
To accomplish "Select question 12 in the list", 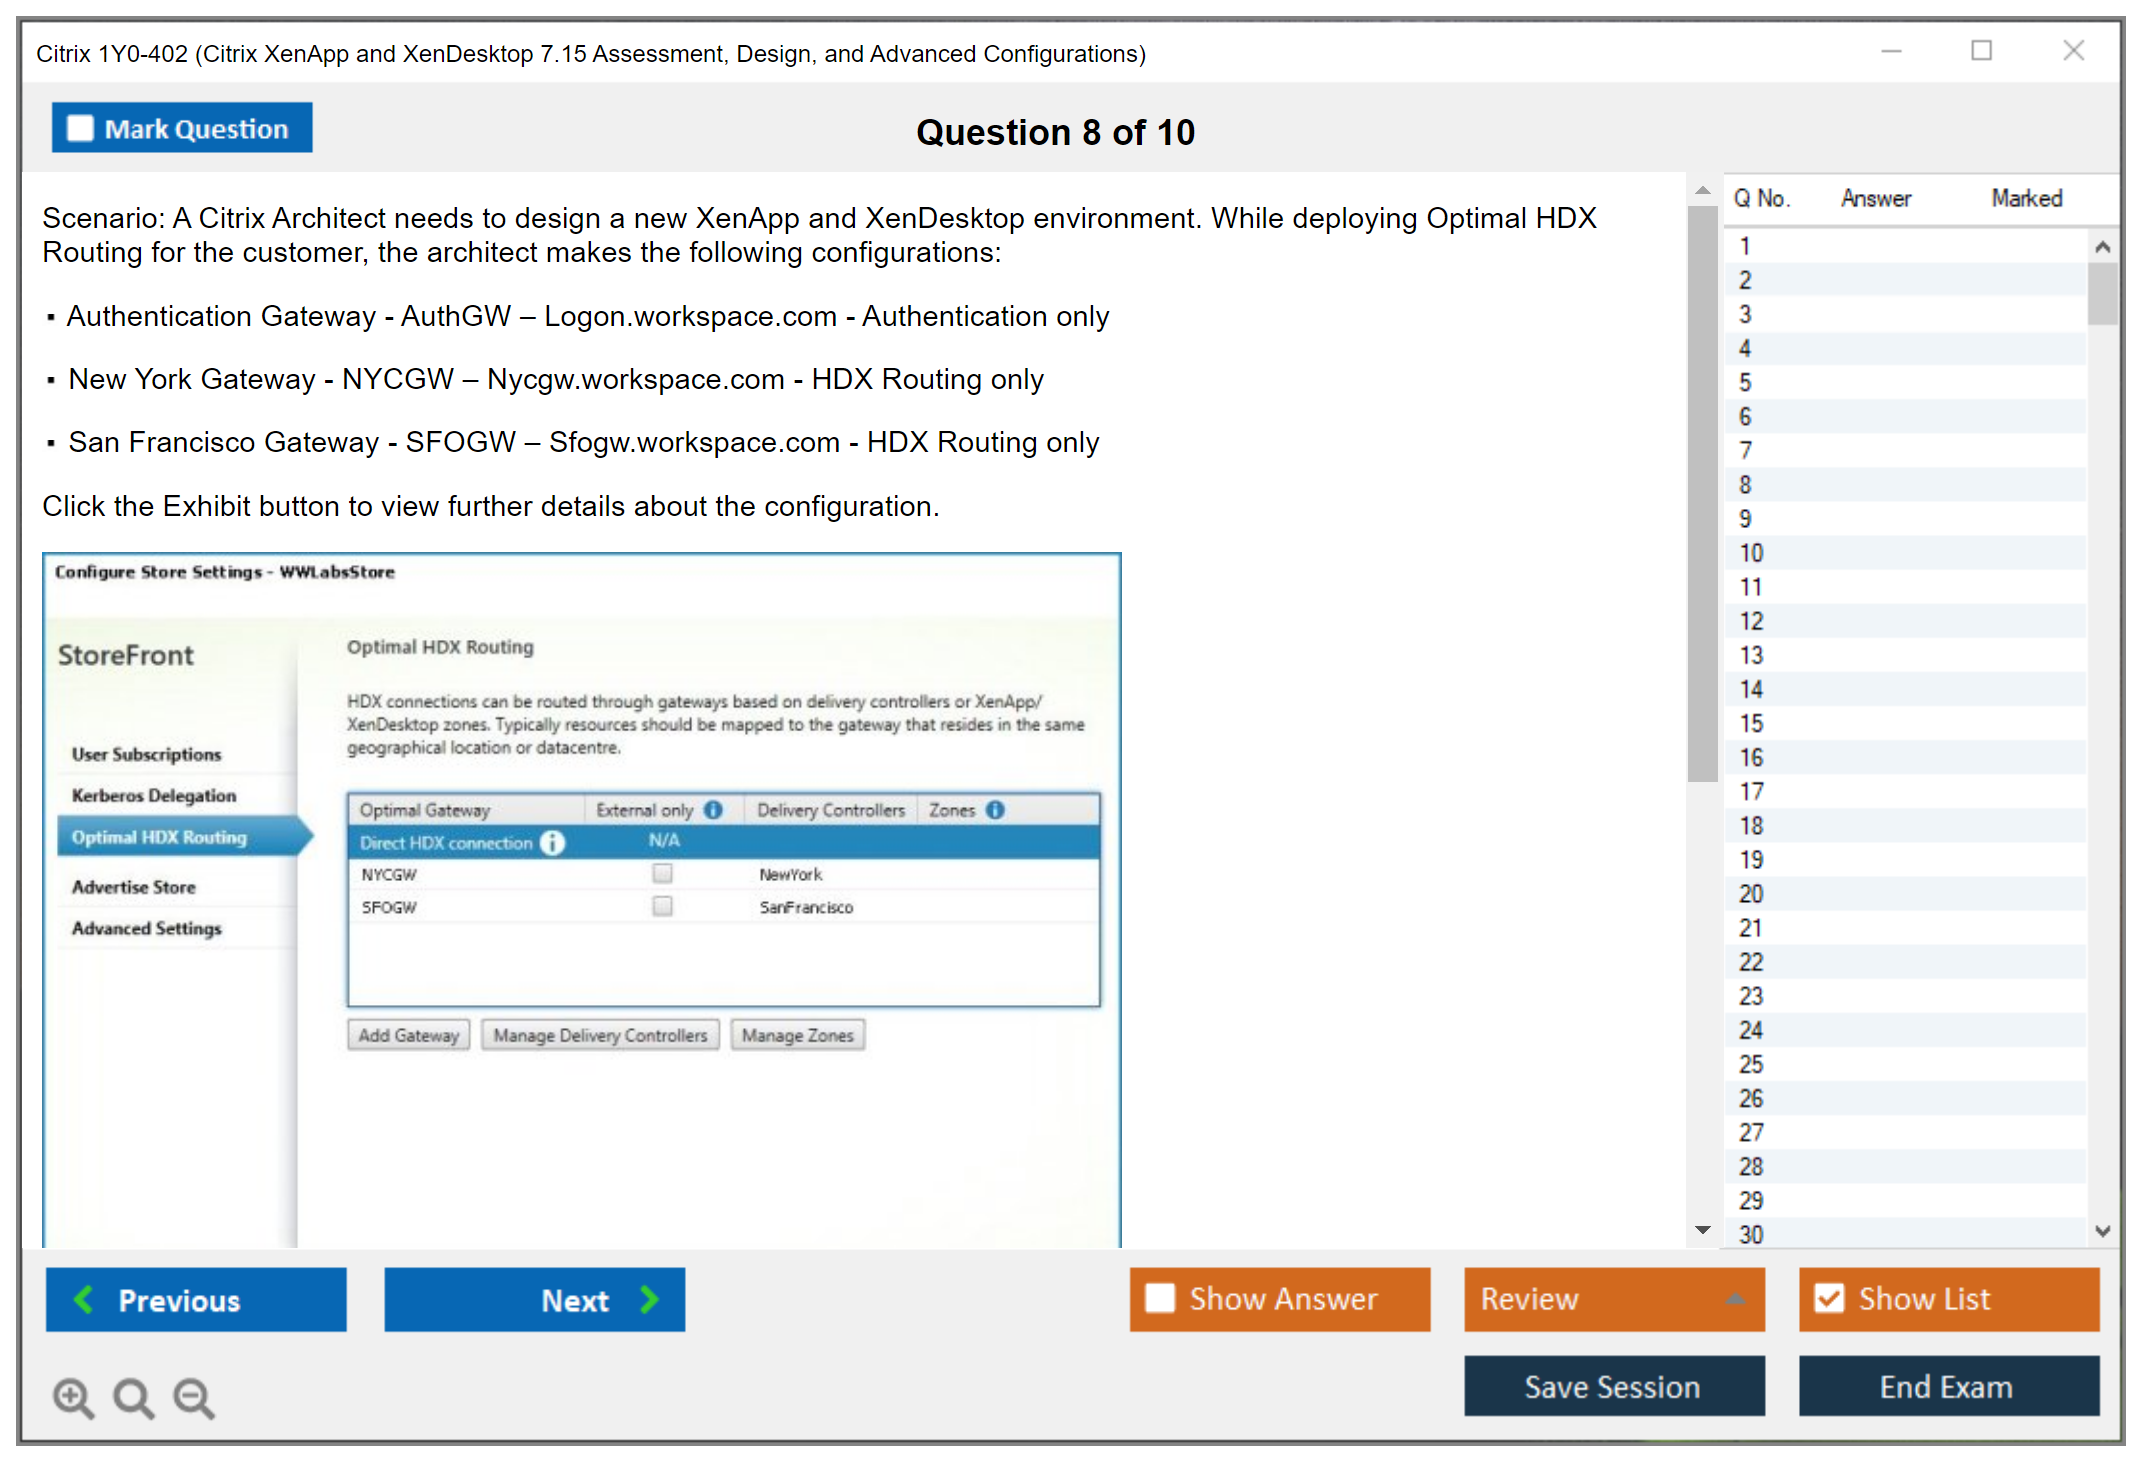I will click(1751, 621).
